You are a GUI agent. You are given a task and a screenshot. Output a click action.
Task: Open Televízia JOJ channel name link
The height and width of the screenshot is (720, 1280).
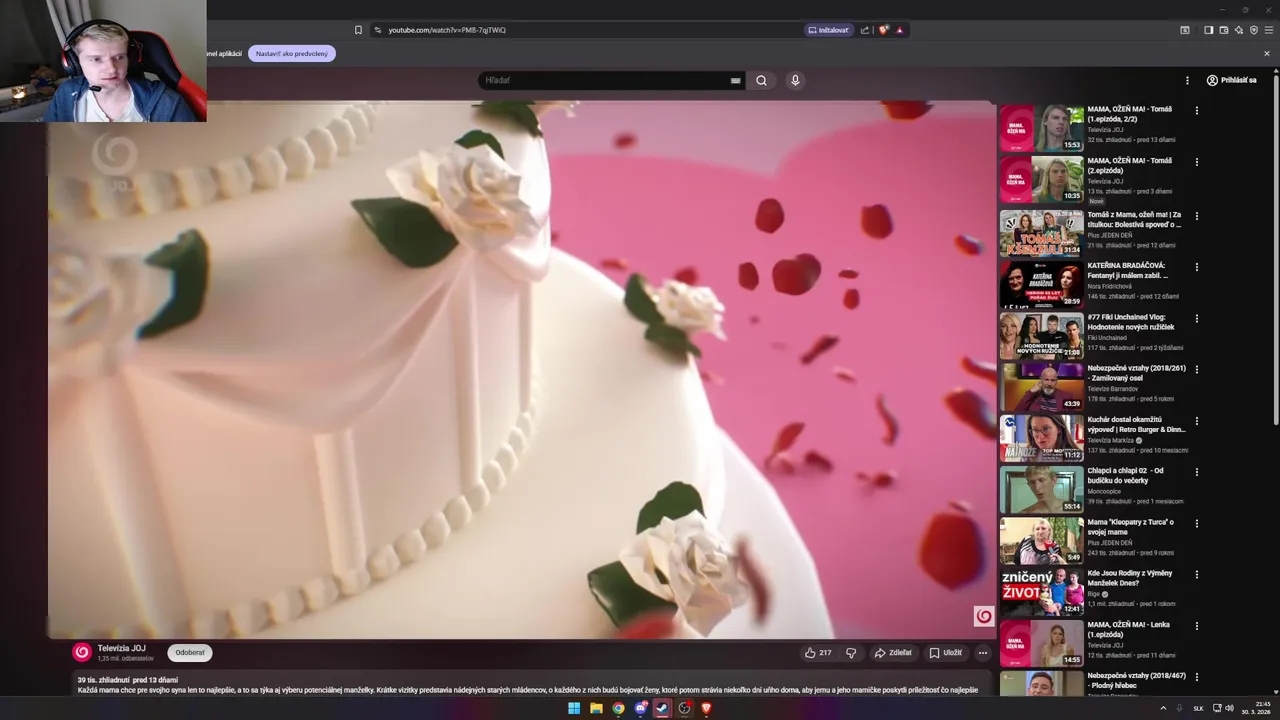point(121,648)
